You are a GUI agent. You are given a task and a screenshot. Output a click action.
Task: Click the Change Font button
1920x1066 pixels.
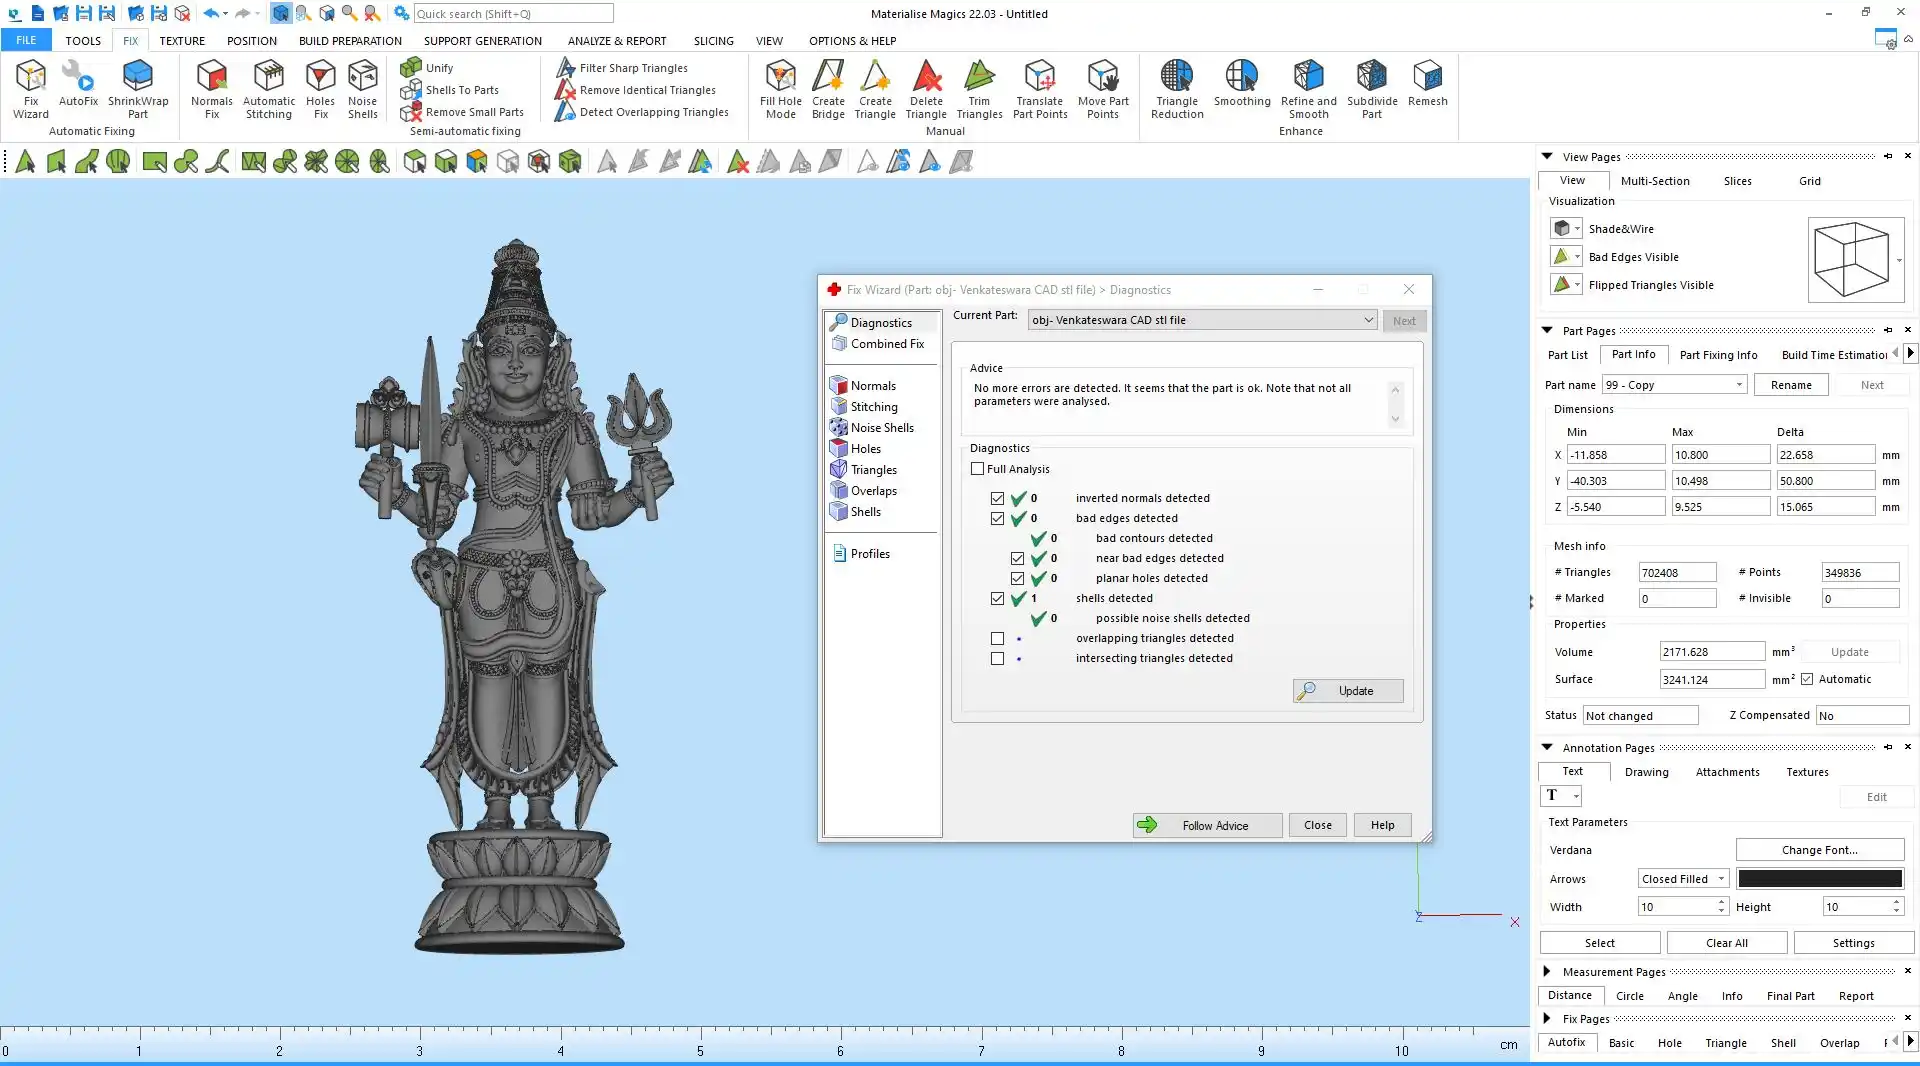tap(1819, 850)
